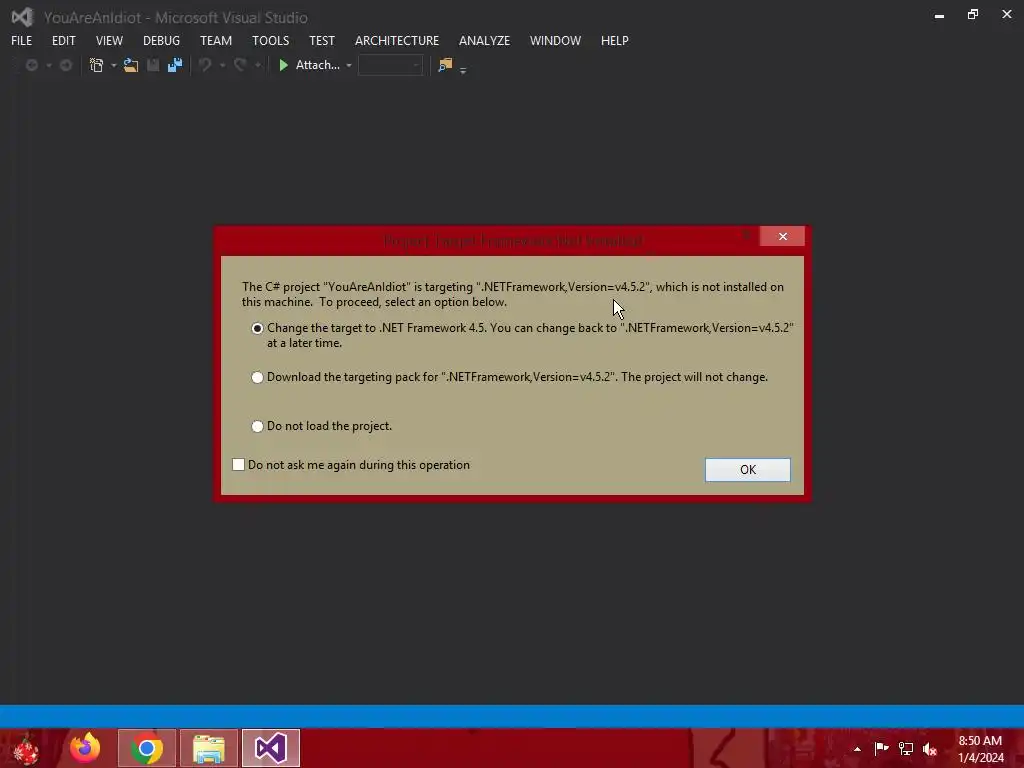Click the green Start play icon

(283, 65)
